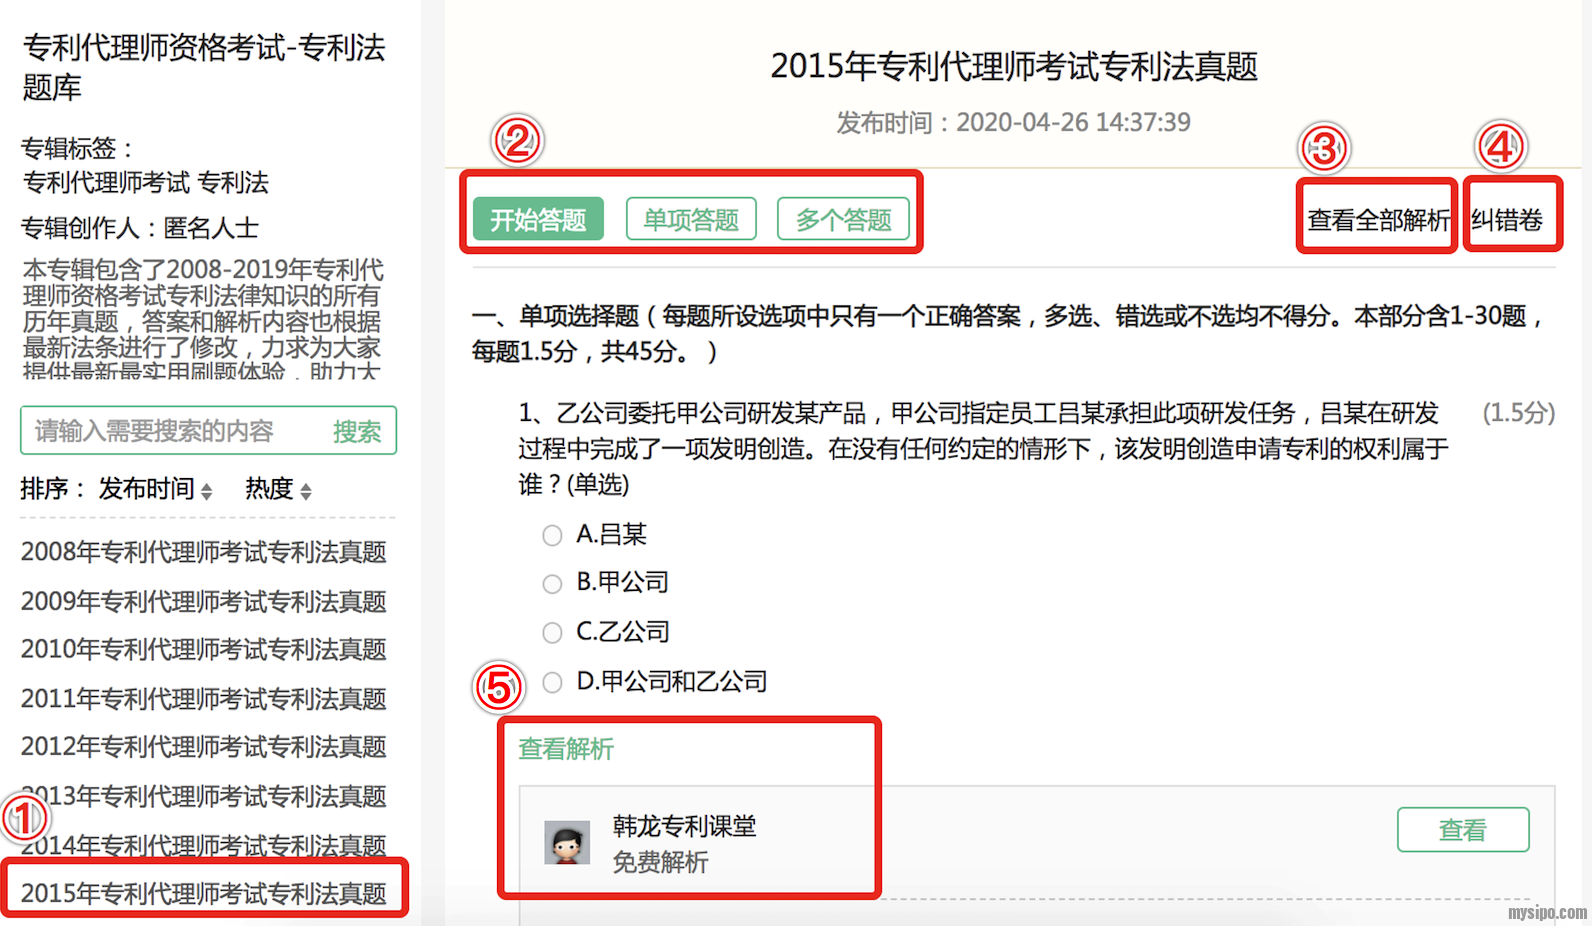Expand 查看解析 for question 1
This screenshot has height=926, width=1592.
tap(566, 749)
